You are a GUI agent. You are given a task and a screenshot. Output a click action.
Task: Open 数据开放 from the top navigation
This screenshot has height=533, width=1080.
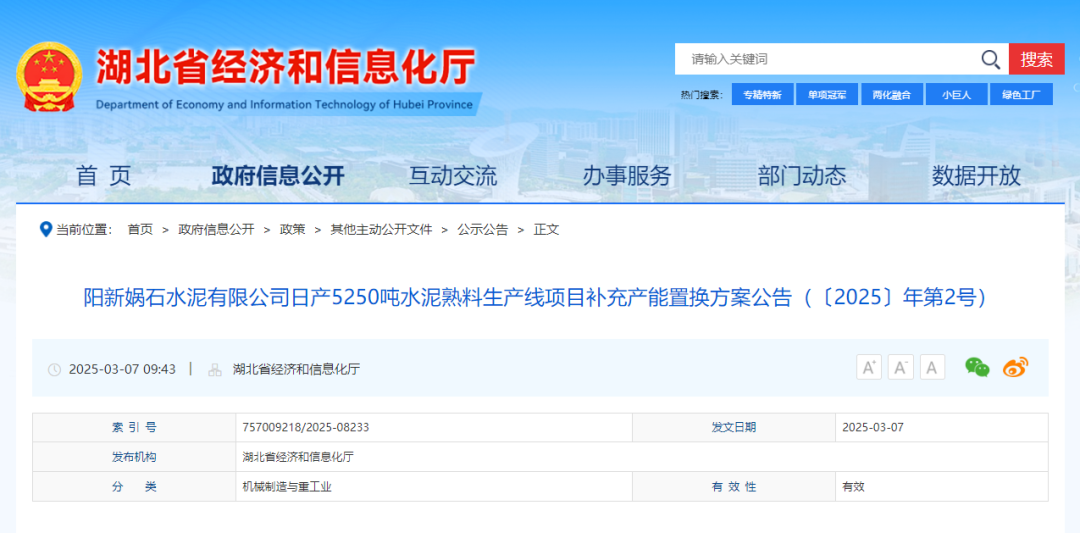[976, 176]
